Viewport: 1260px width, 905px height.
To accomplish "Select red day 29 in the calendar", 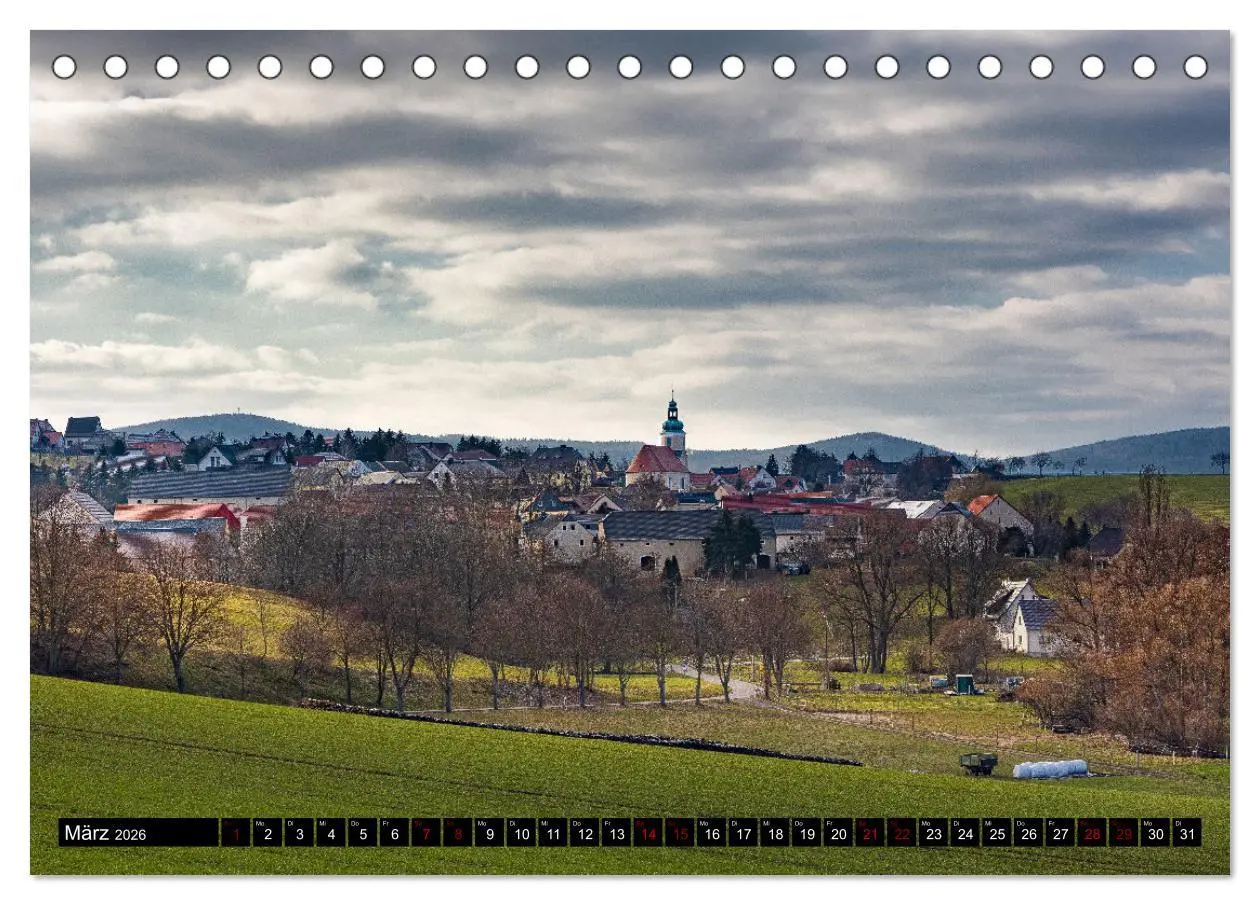I will click(x=1124, y=833).
